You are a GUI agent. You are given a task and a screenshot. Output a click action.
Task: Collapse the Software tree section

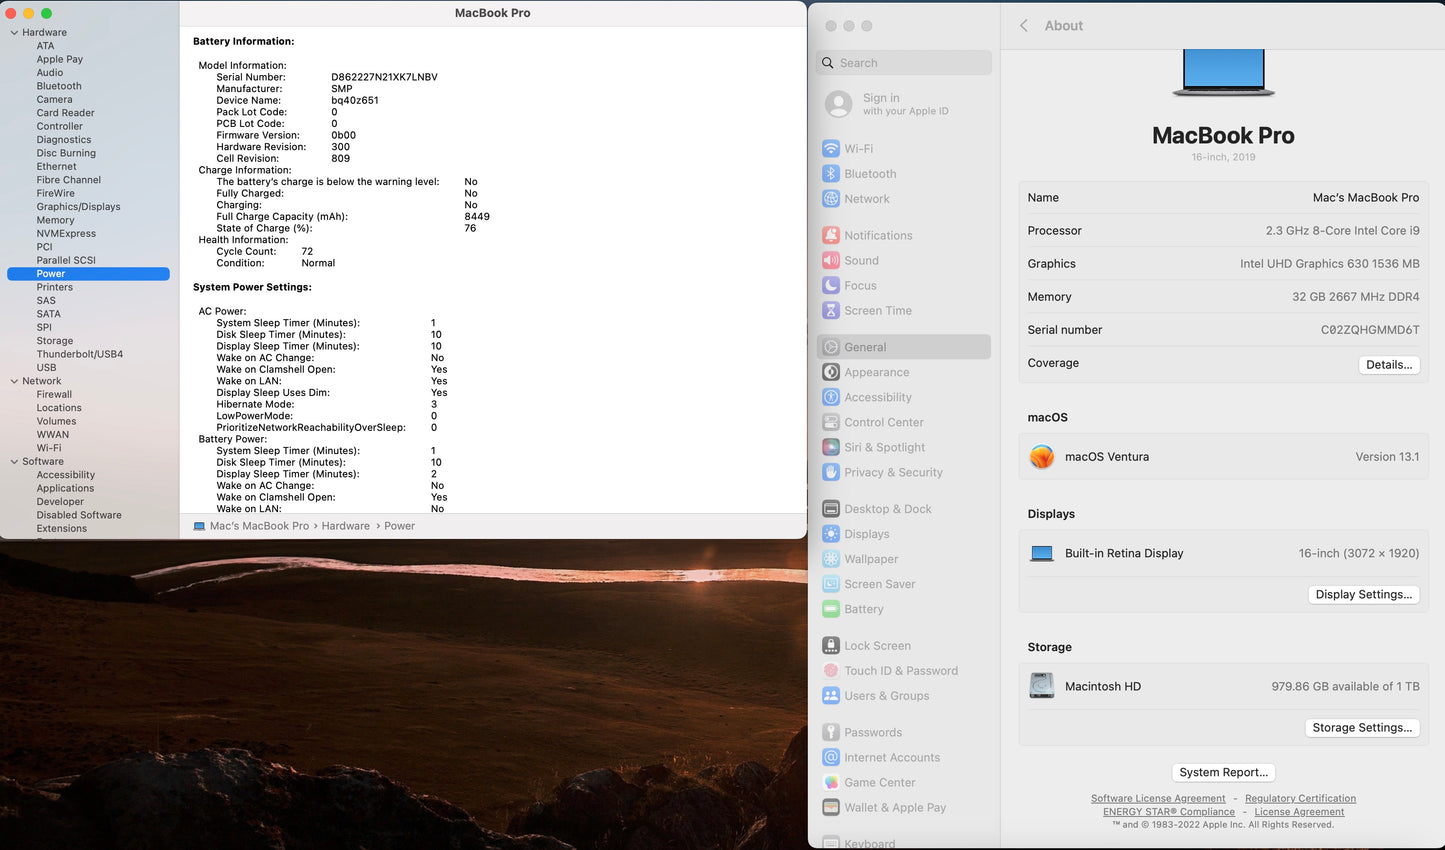tap(14, 462)
